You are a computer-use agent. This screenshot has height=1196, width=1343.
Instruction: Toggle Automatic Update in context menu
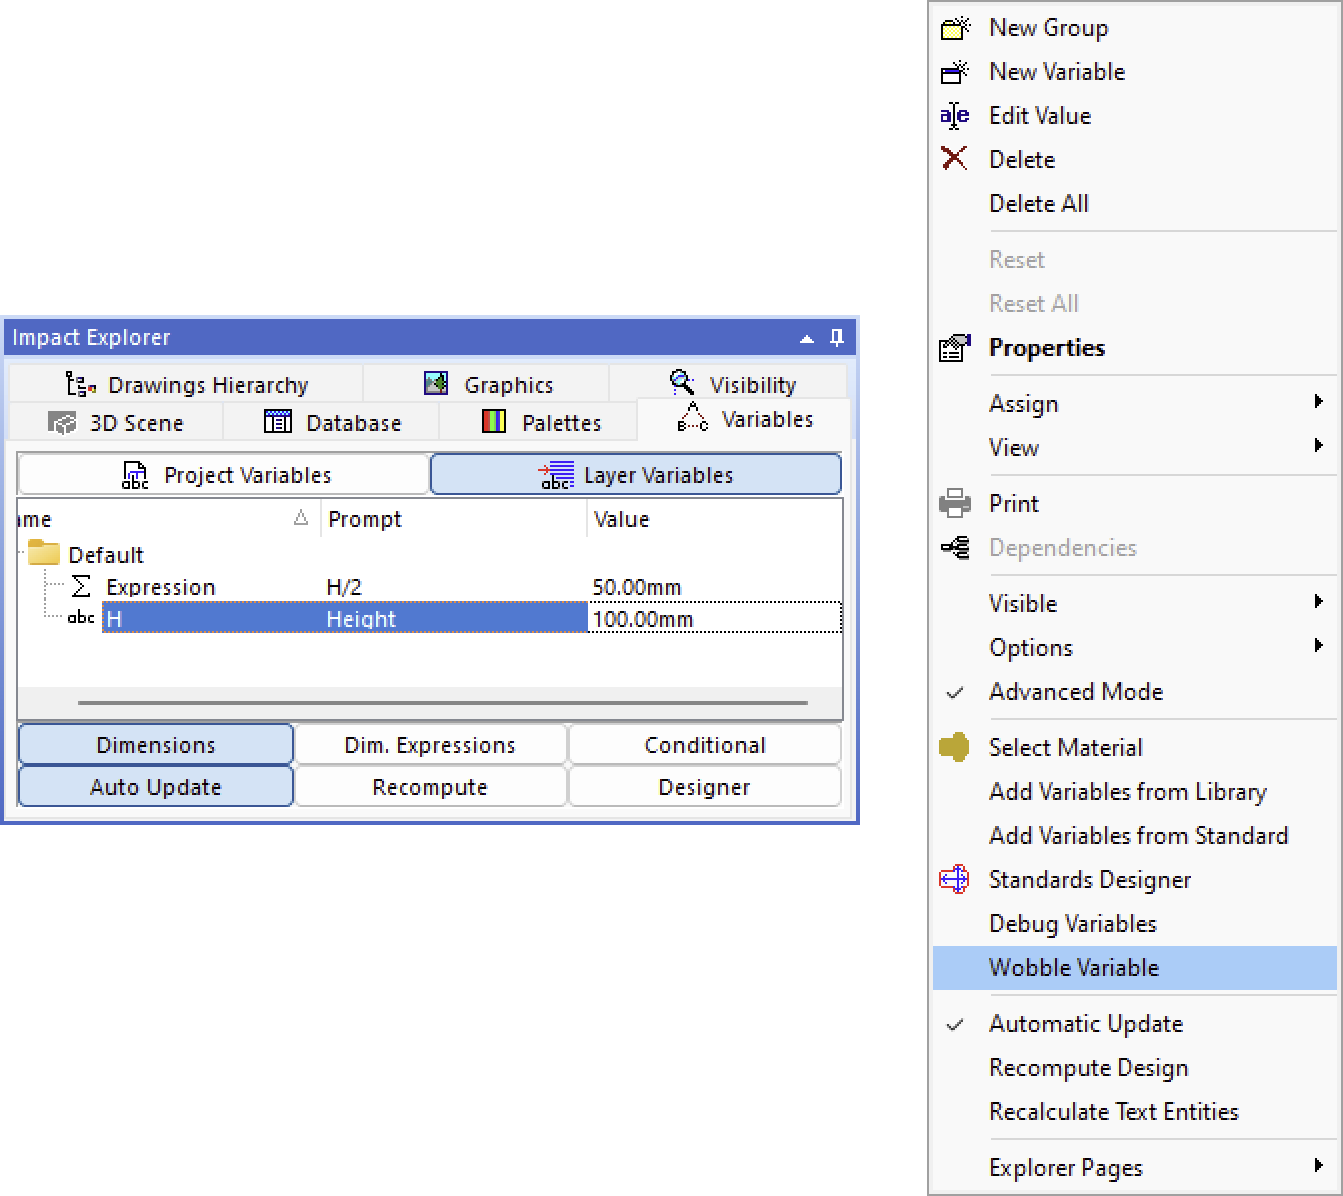1135,1024
